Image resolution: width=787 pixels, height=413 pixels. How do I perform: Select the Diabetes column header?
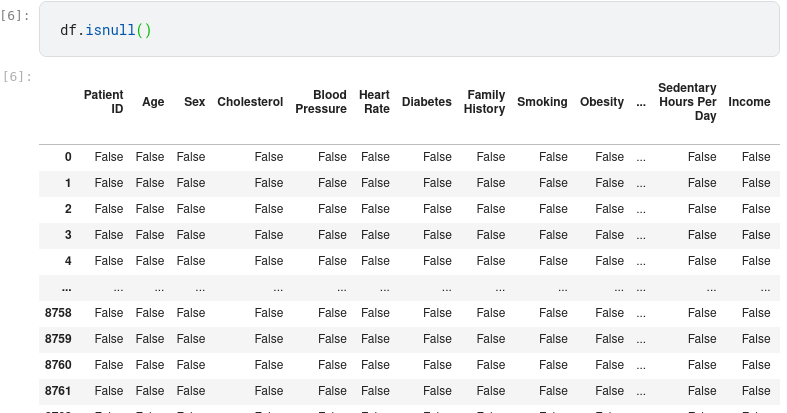point(427,102)
